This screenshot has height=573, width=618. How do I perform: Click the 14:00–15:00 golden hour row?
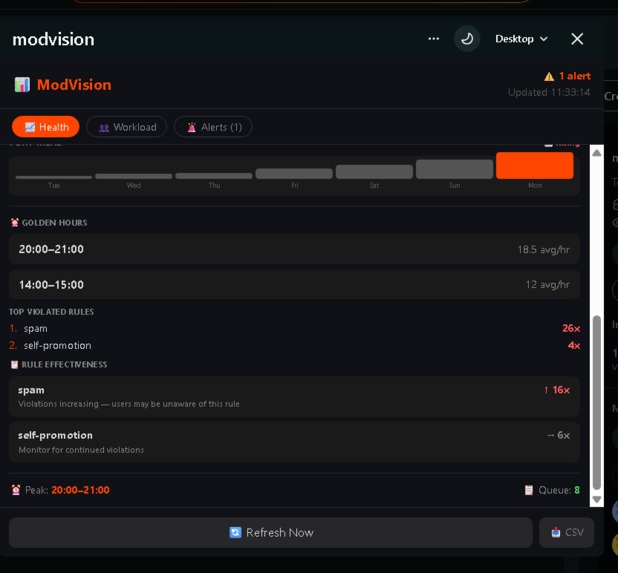tap(294, 285)
